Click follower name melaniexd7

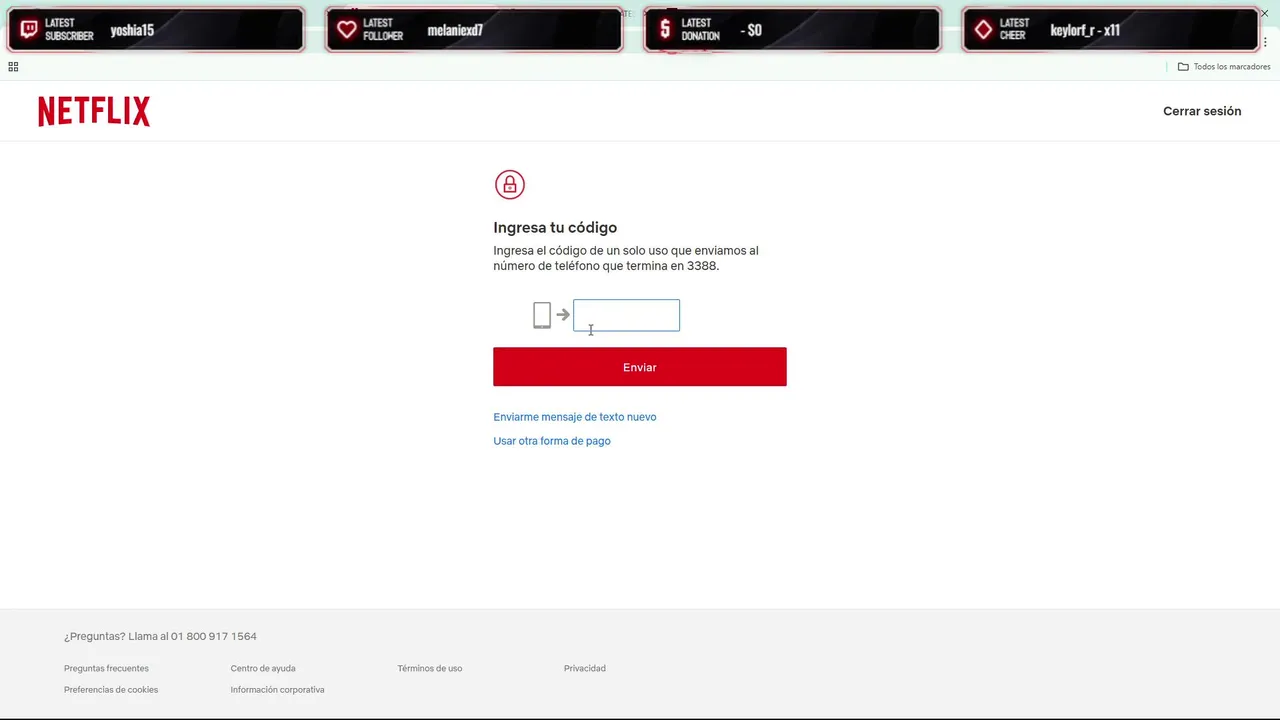(x=455, y=30)
